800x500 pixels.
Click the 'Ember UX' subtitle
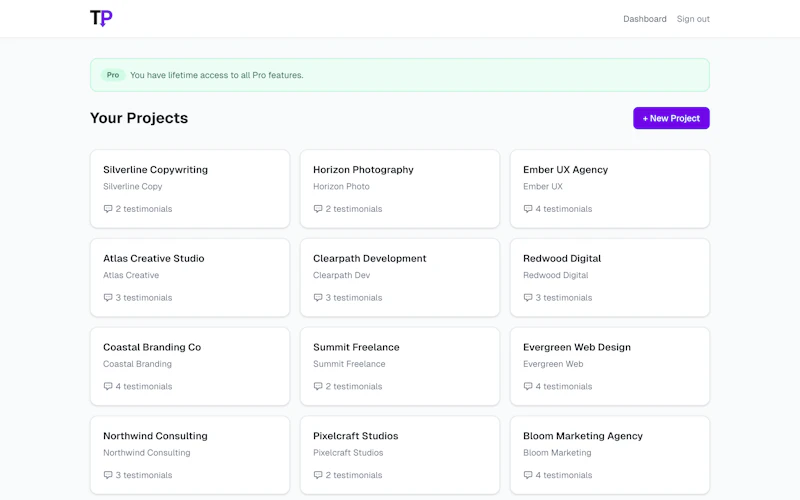(543, 186)
